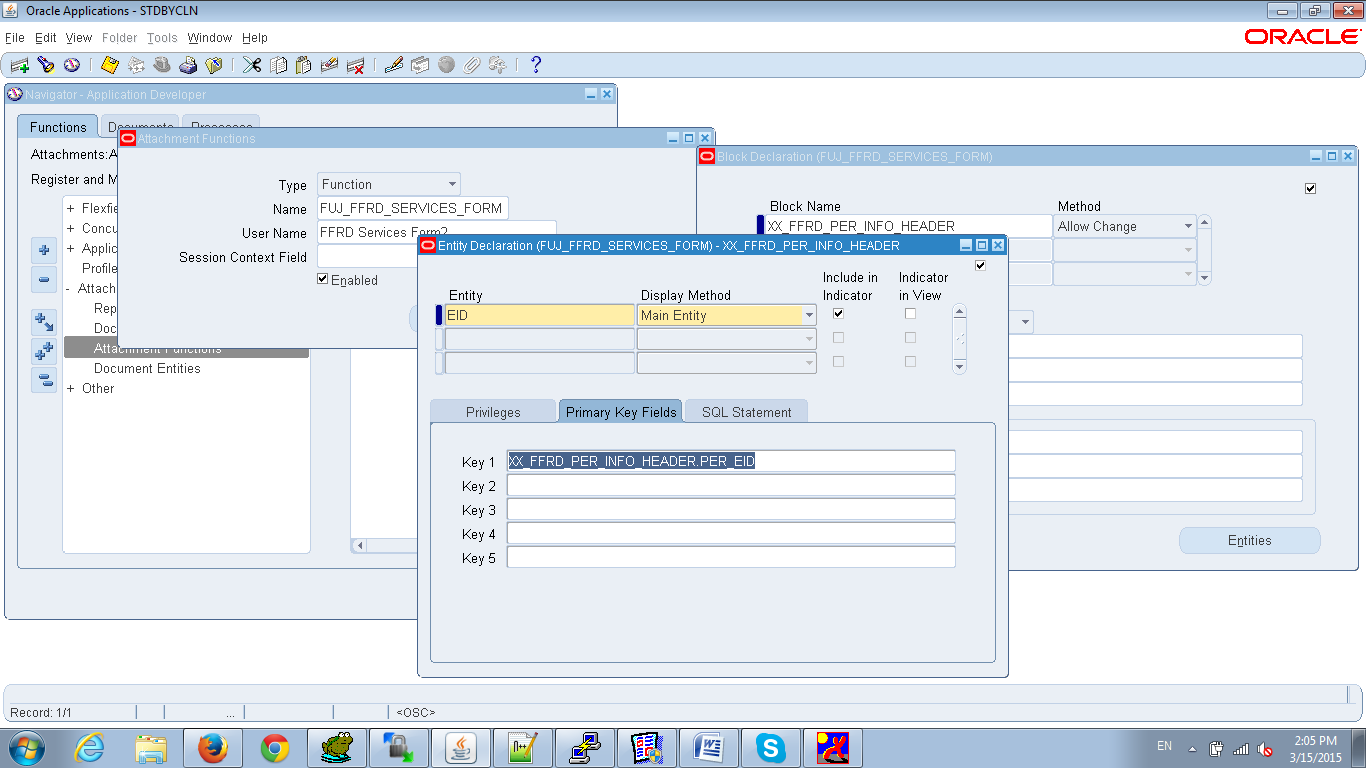The width and height of the screenshot is (1366, 768).
Task: Click the Navigator expand all children icon
Action: click(x=44, y=322)
